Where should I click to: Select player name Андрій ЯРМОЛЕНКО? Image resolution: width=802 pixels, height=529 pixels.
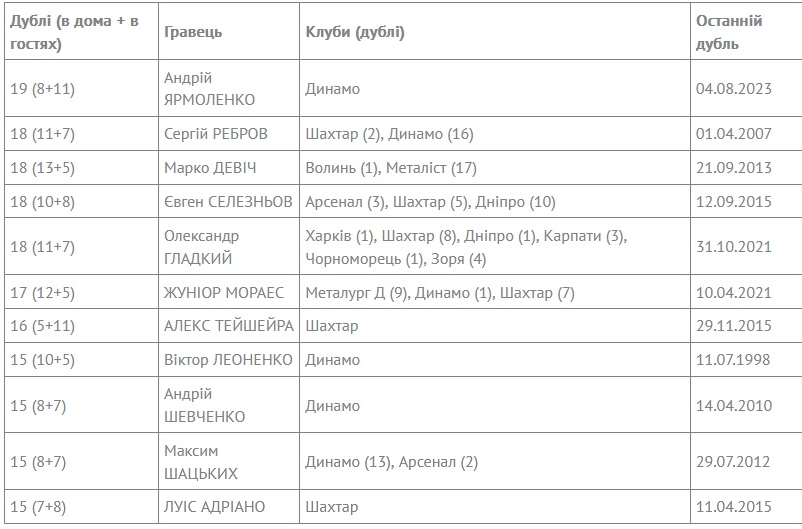[x=209, y=89]
